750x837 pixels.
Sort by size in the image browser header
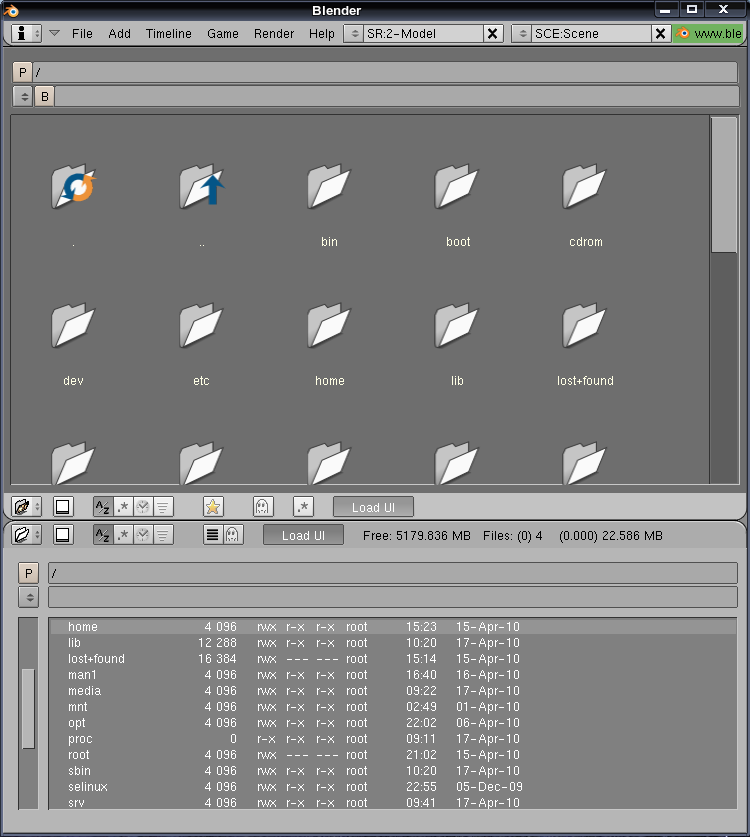point(163,507)
